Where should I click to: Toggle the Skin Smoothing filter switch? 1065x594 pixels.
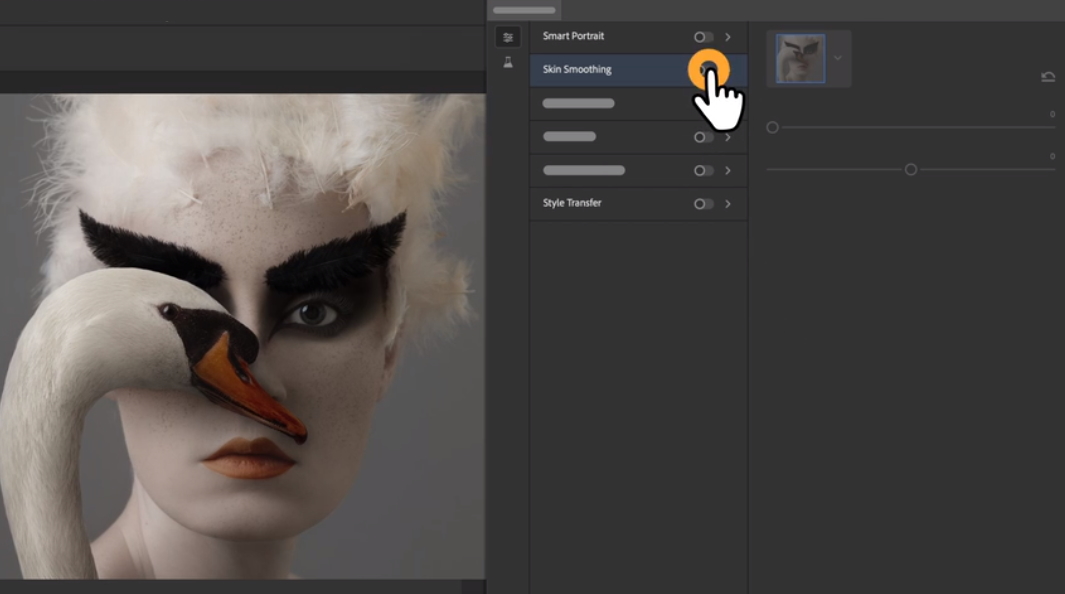(707, 69)
